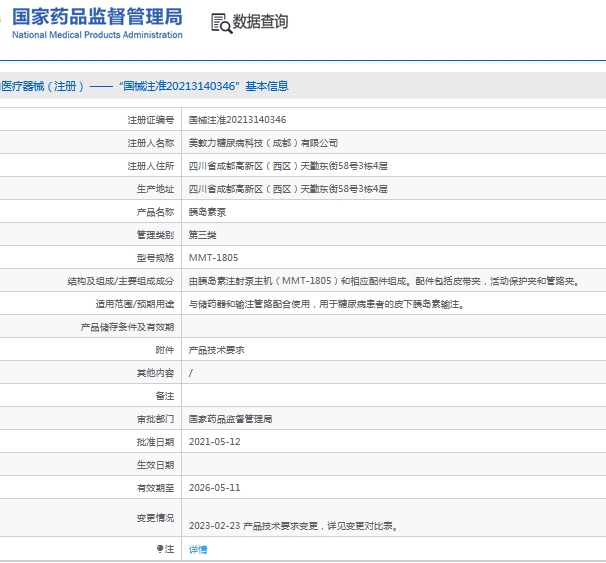Click management class value 第三类
The image size is (606, 563).
pyautogui.click(x=203, y=235)
